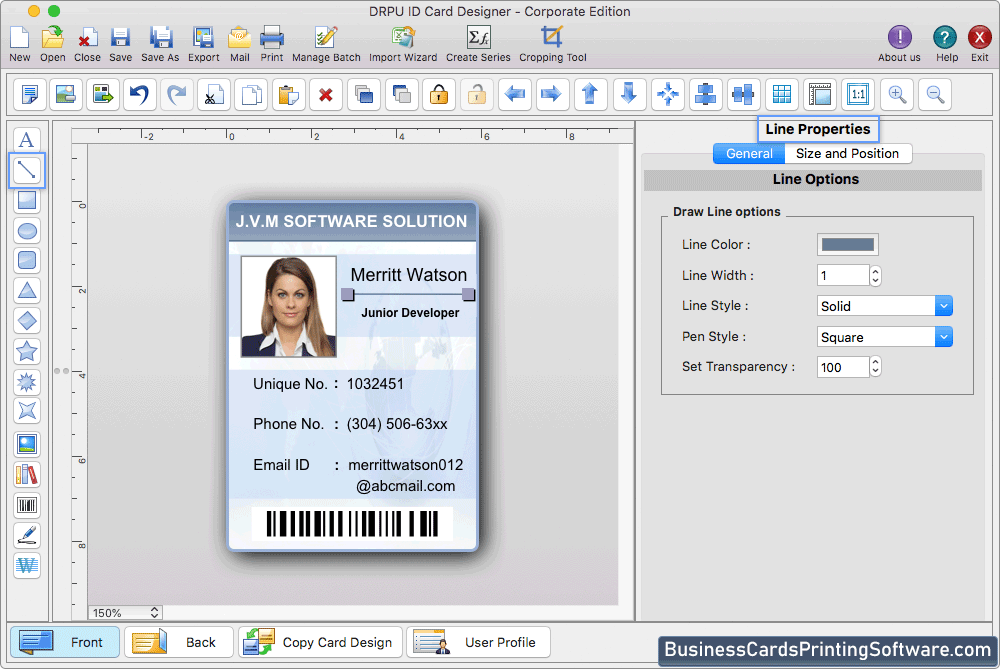1000x669 pixels.
Task: Open the User Profile
Action: click(x=478, y=642)
